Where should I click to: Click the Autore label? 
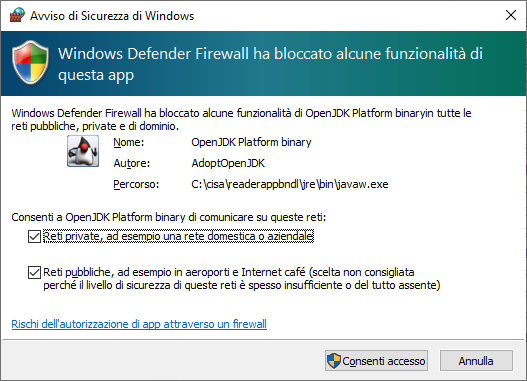coord(132,163)
